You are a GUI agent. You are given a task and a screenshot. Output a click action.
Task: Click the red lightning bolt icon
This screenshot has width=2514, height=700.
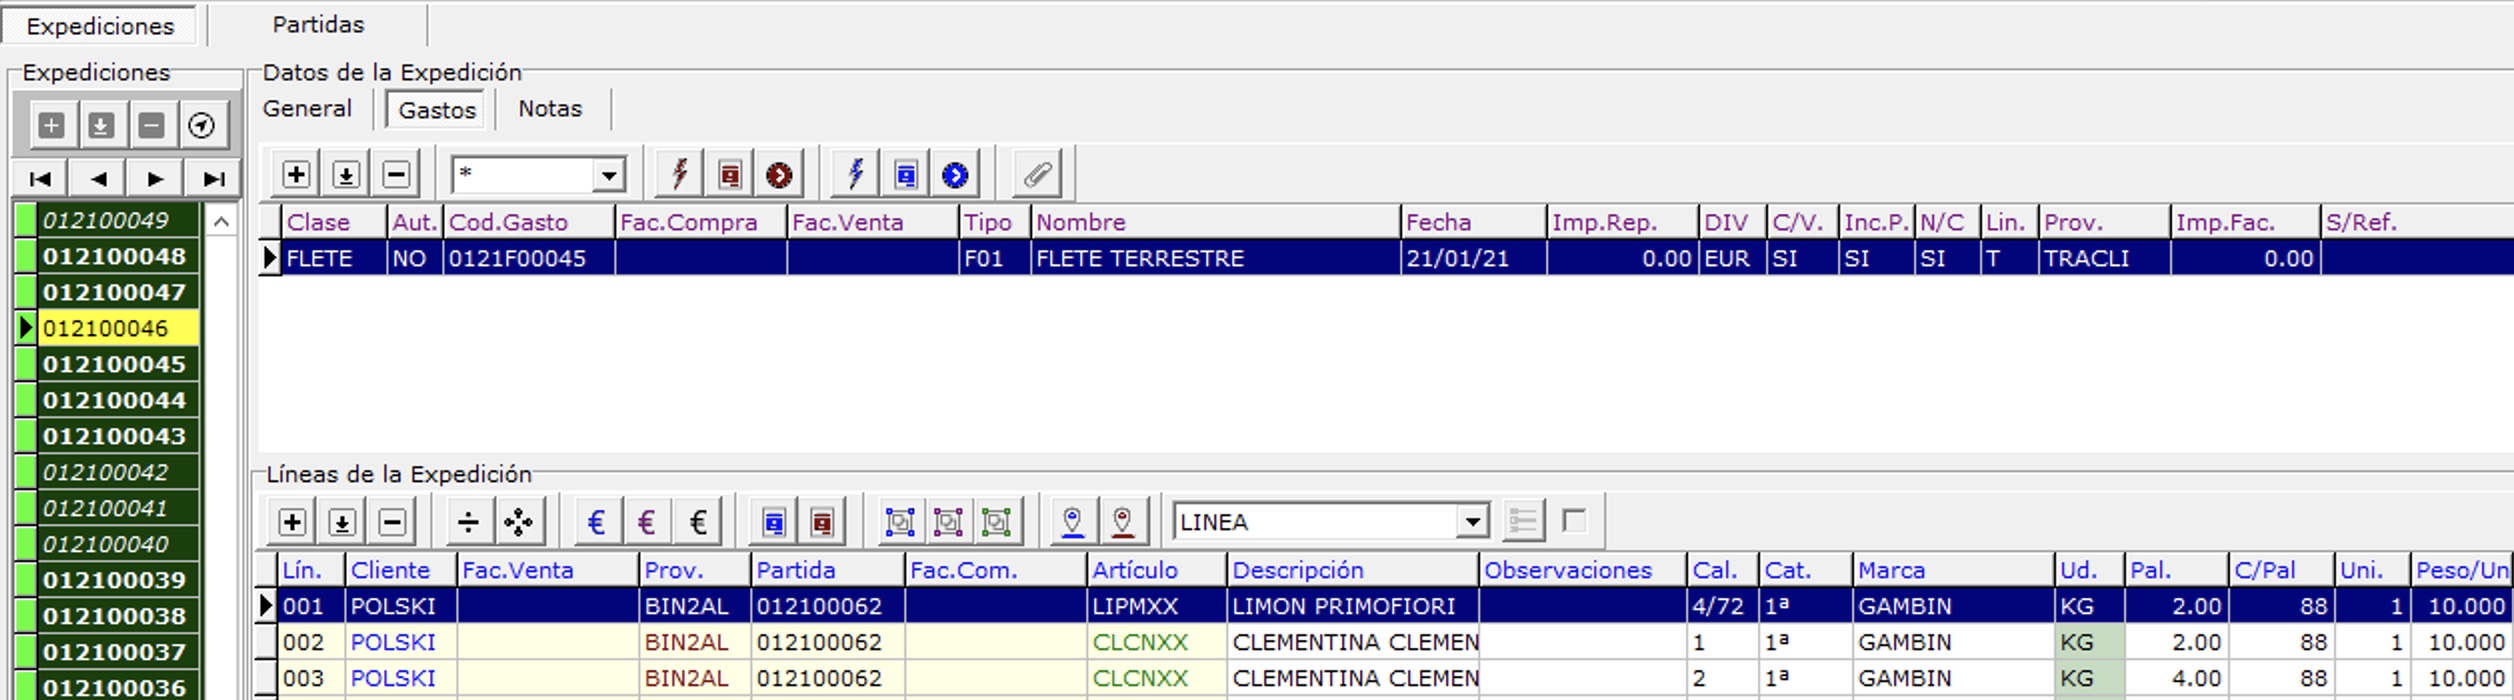coord(680,175)
